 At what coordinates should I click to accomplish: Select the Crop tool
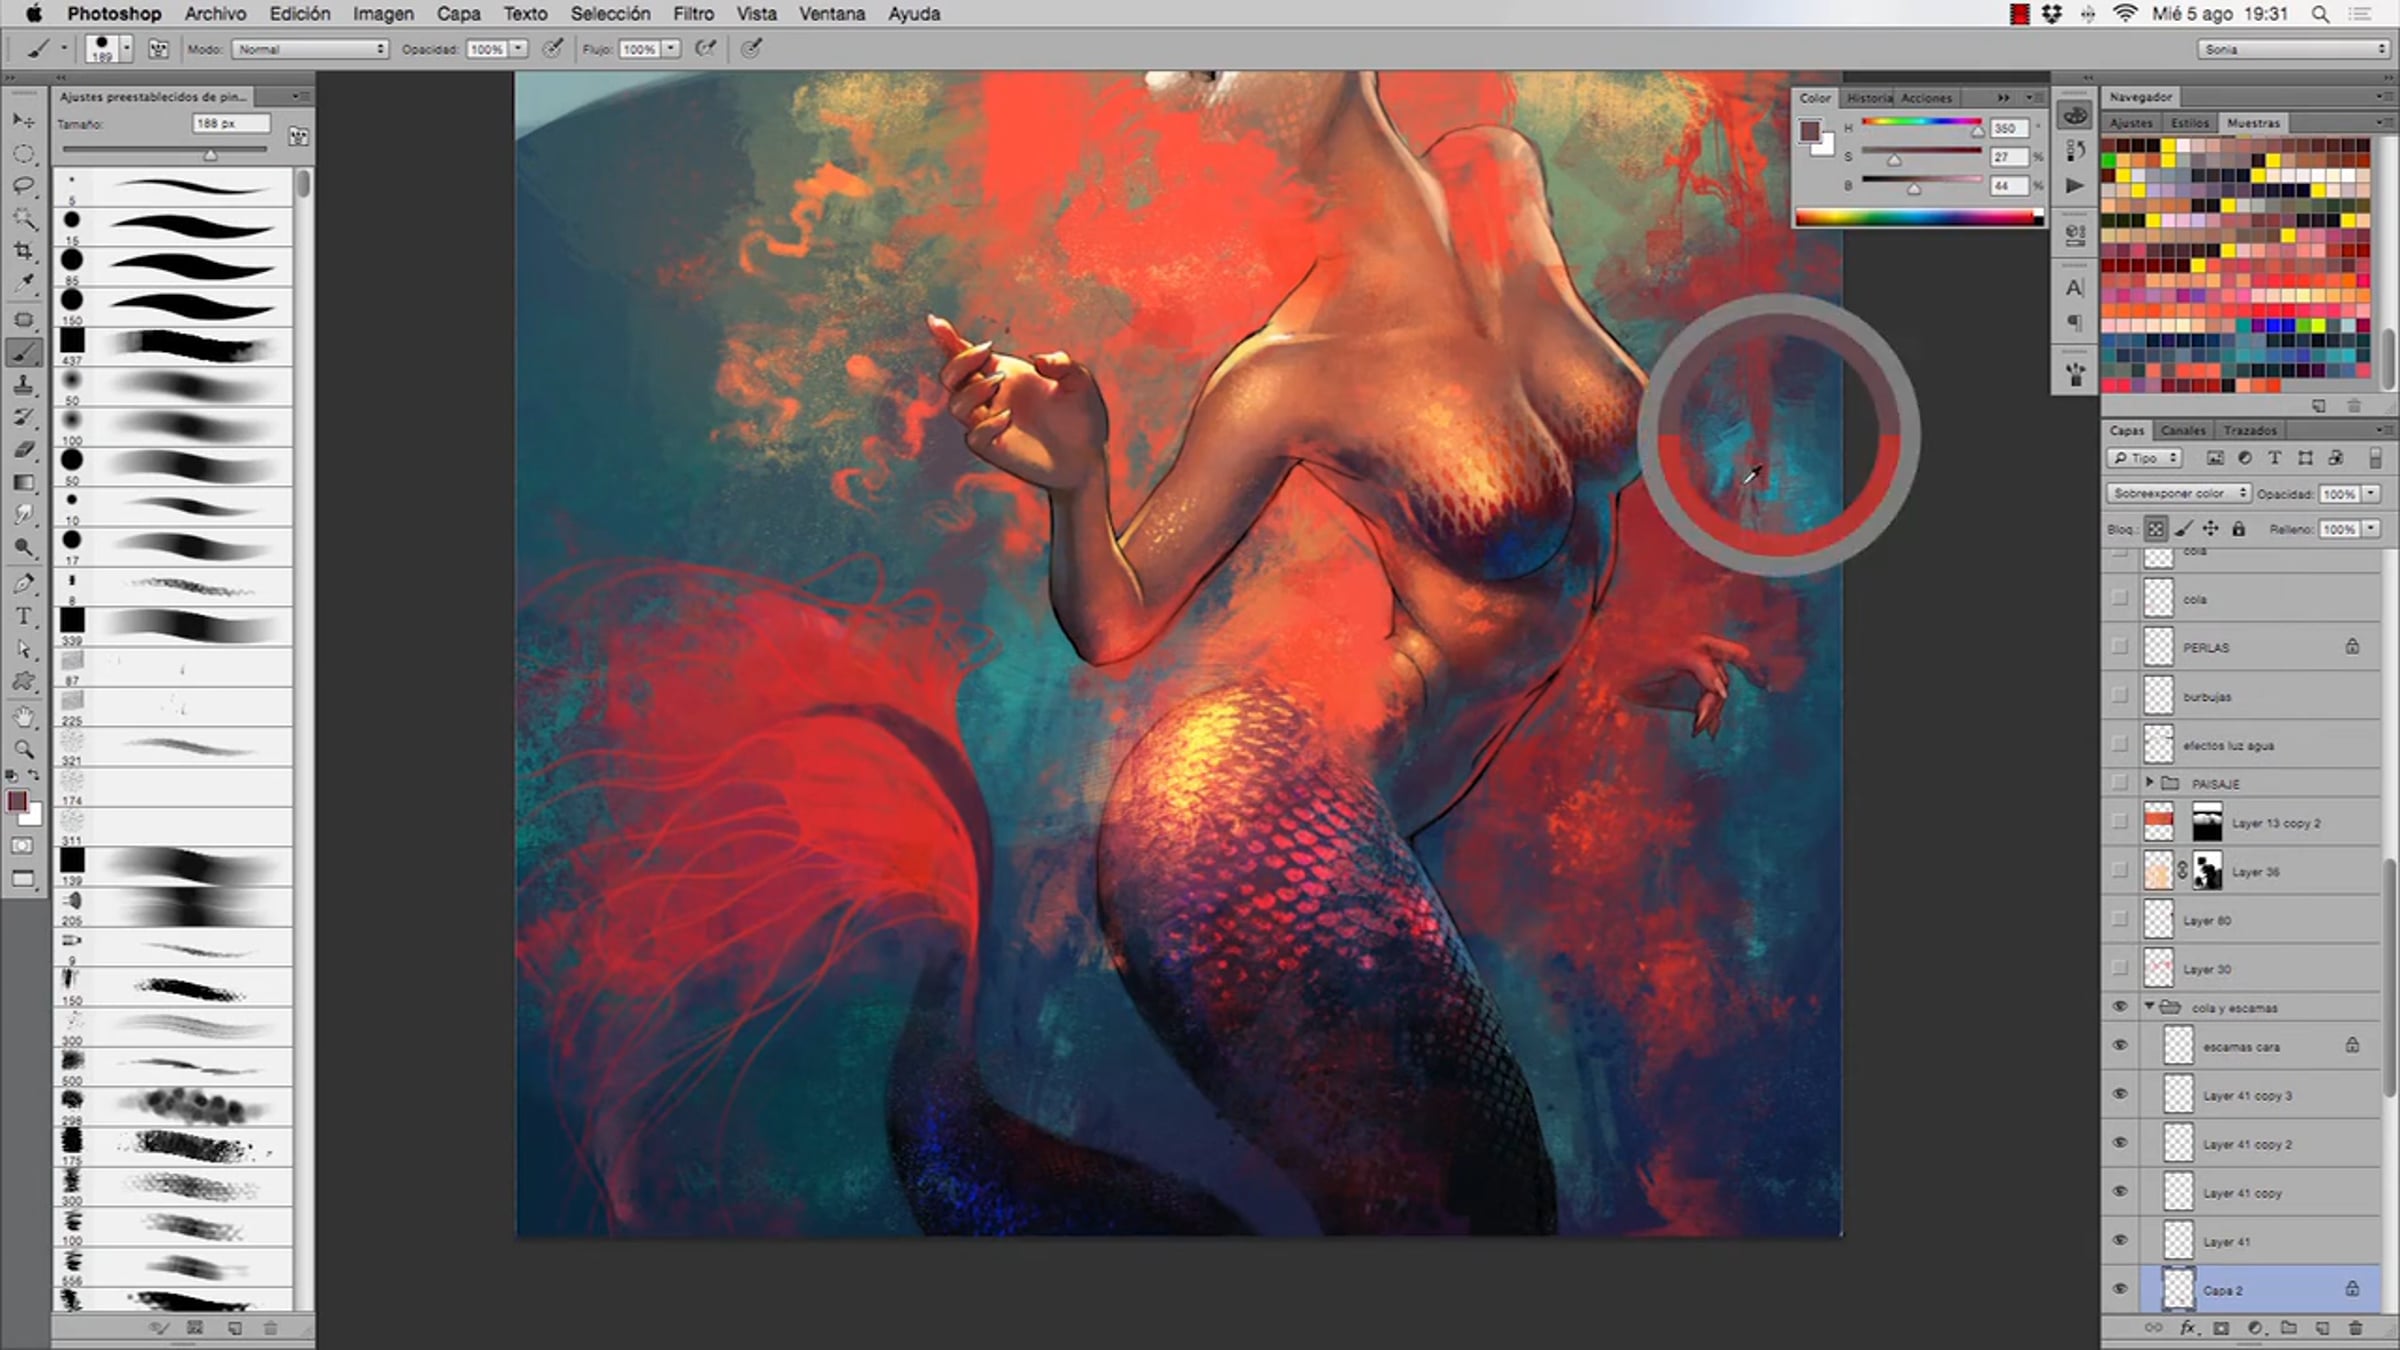(23, 251)
